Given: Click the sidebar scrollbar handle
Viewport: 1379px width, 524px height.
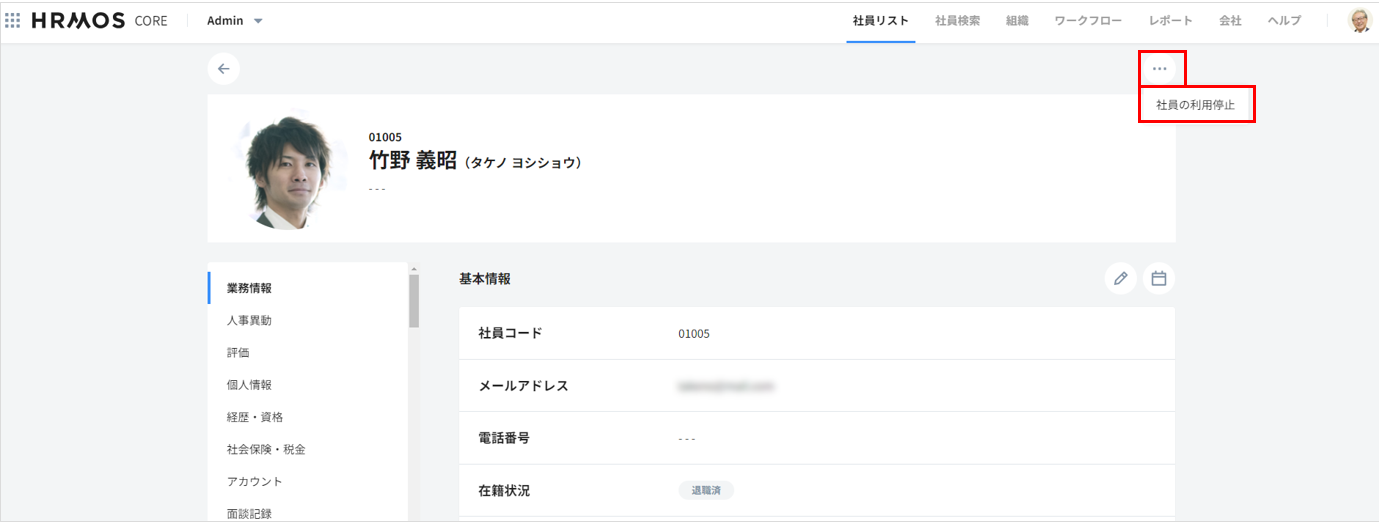Looking at the screenshot, I should pos(414,300).
